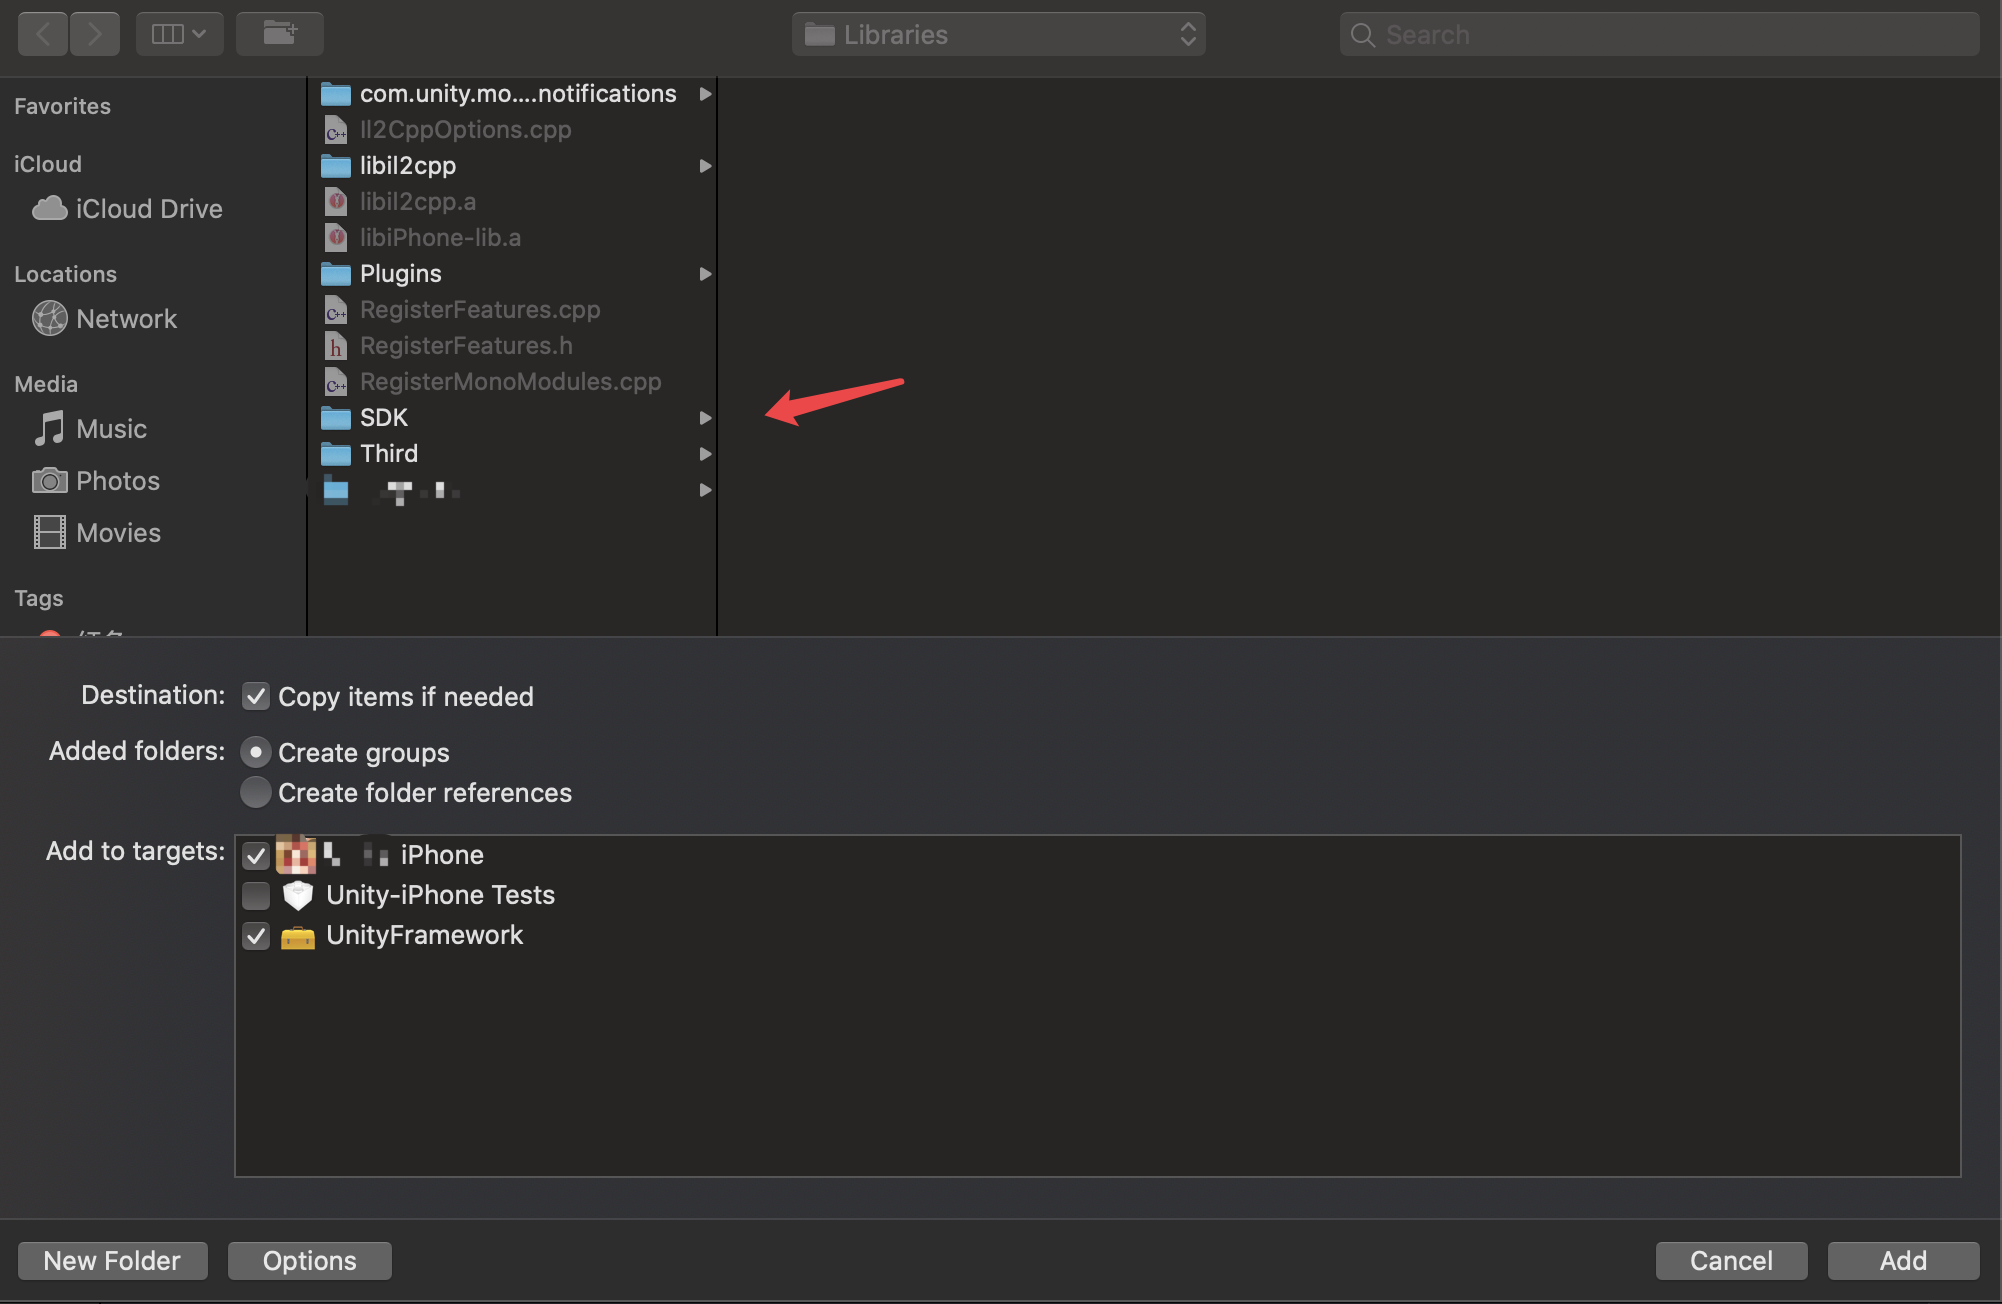This screenshot has width=2002, height=1304.
Task: Click the libil2cpp.a archive icon
Action: [336, 202]
